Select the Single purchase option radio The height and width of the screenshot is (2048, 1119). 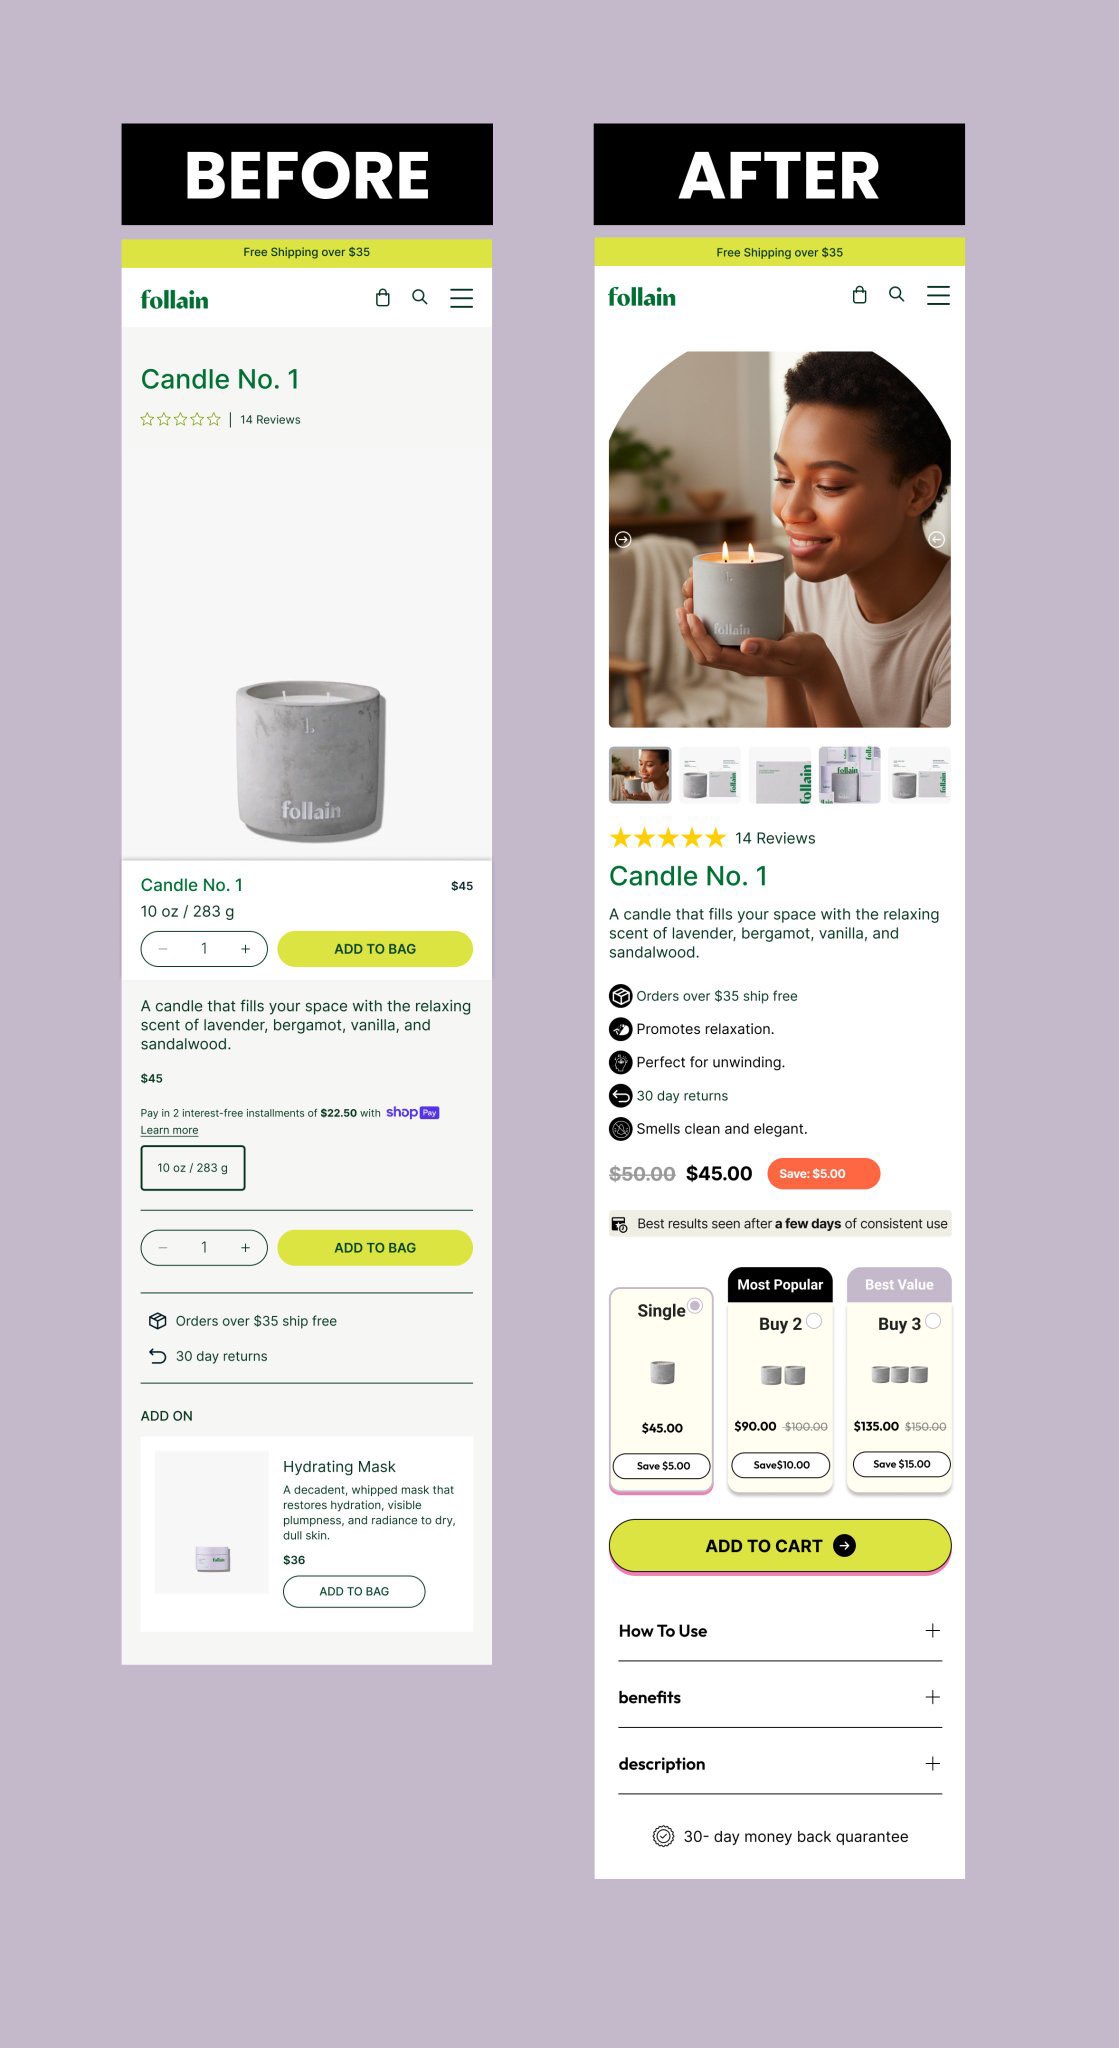pyautogui.click(x=695, y=1305)
